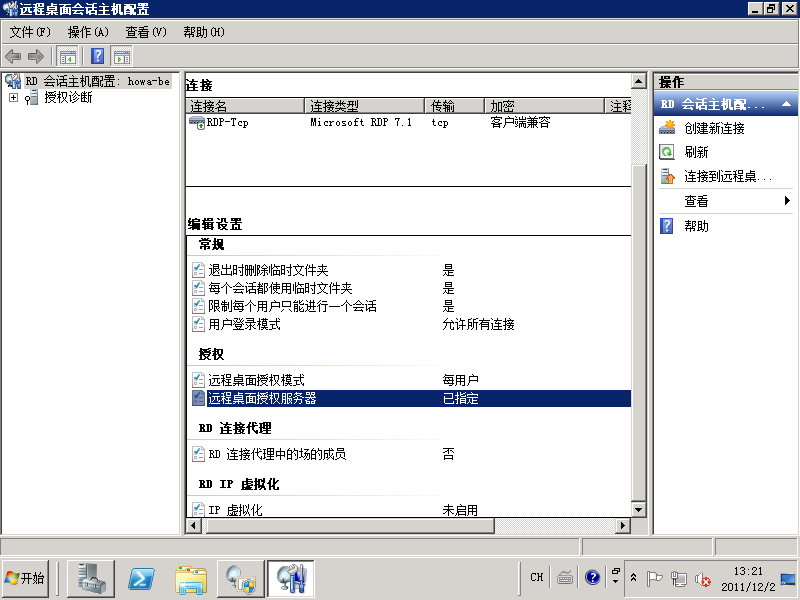The height and width of the screenshot is (600, 800).
Task: Open Windows Explorer from the taskbar
Action: tap(191, 578)
